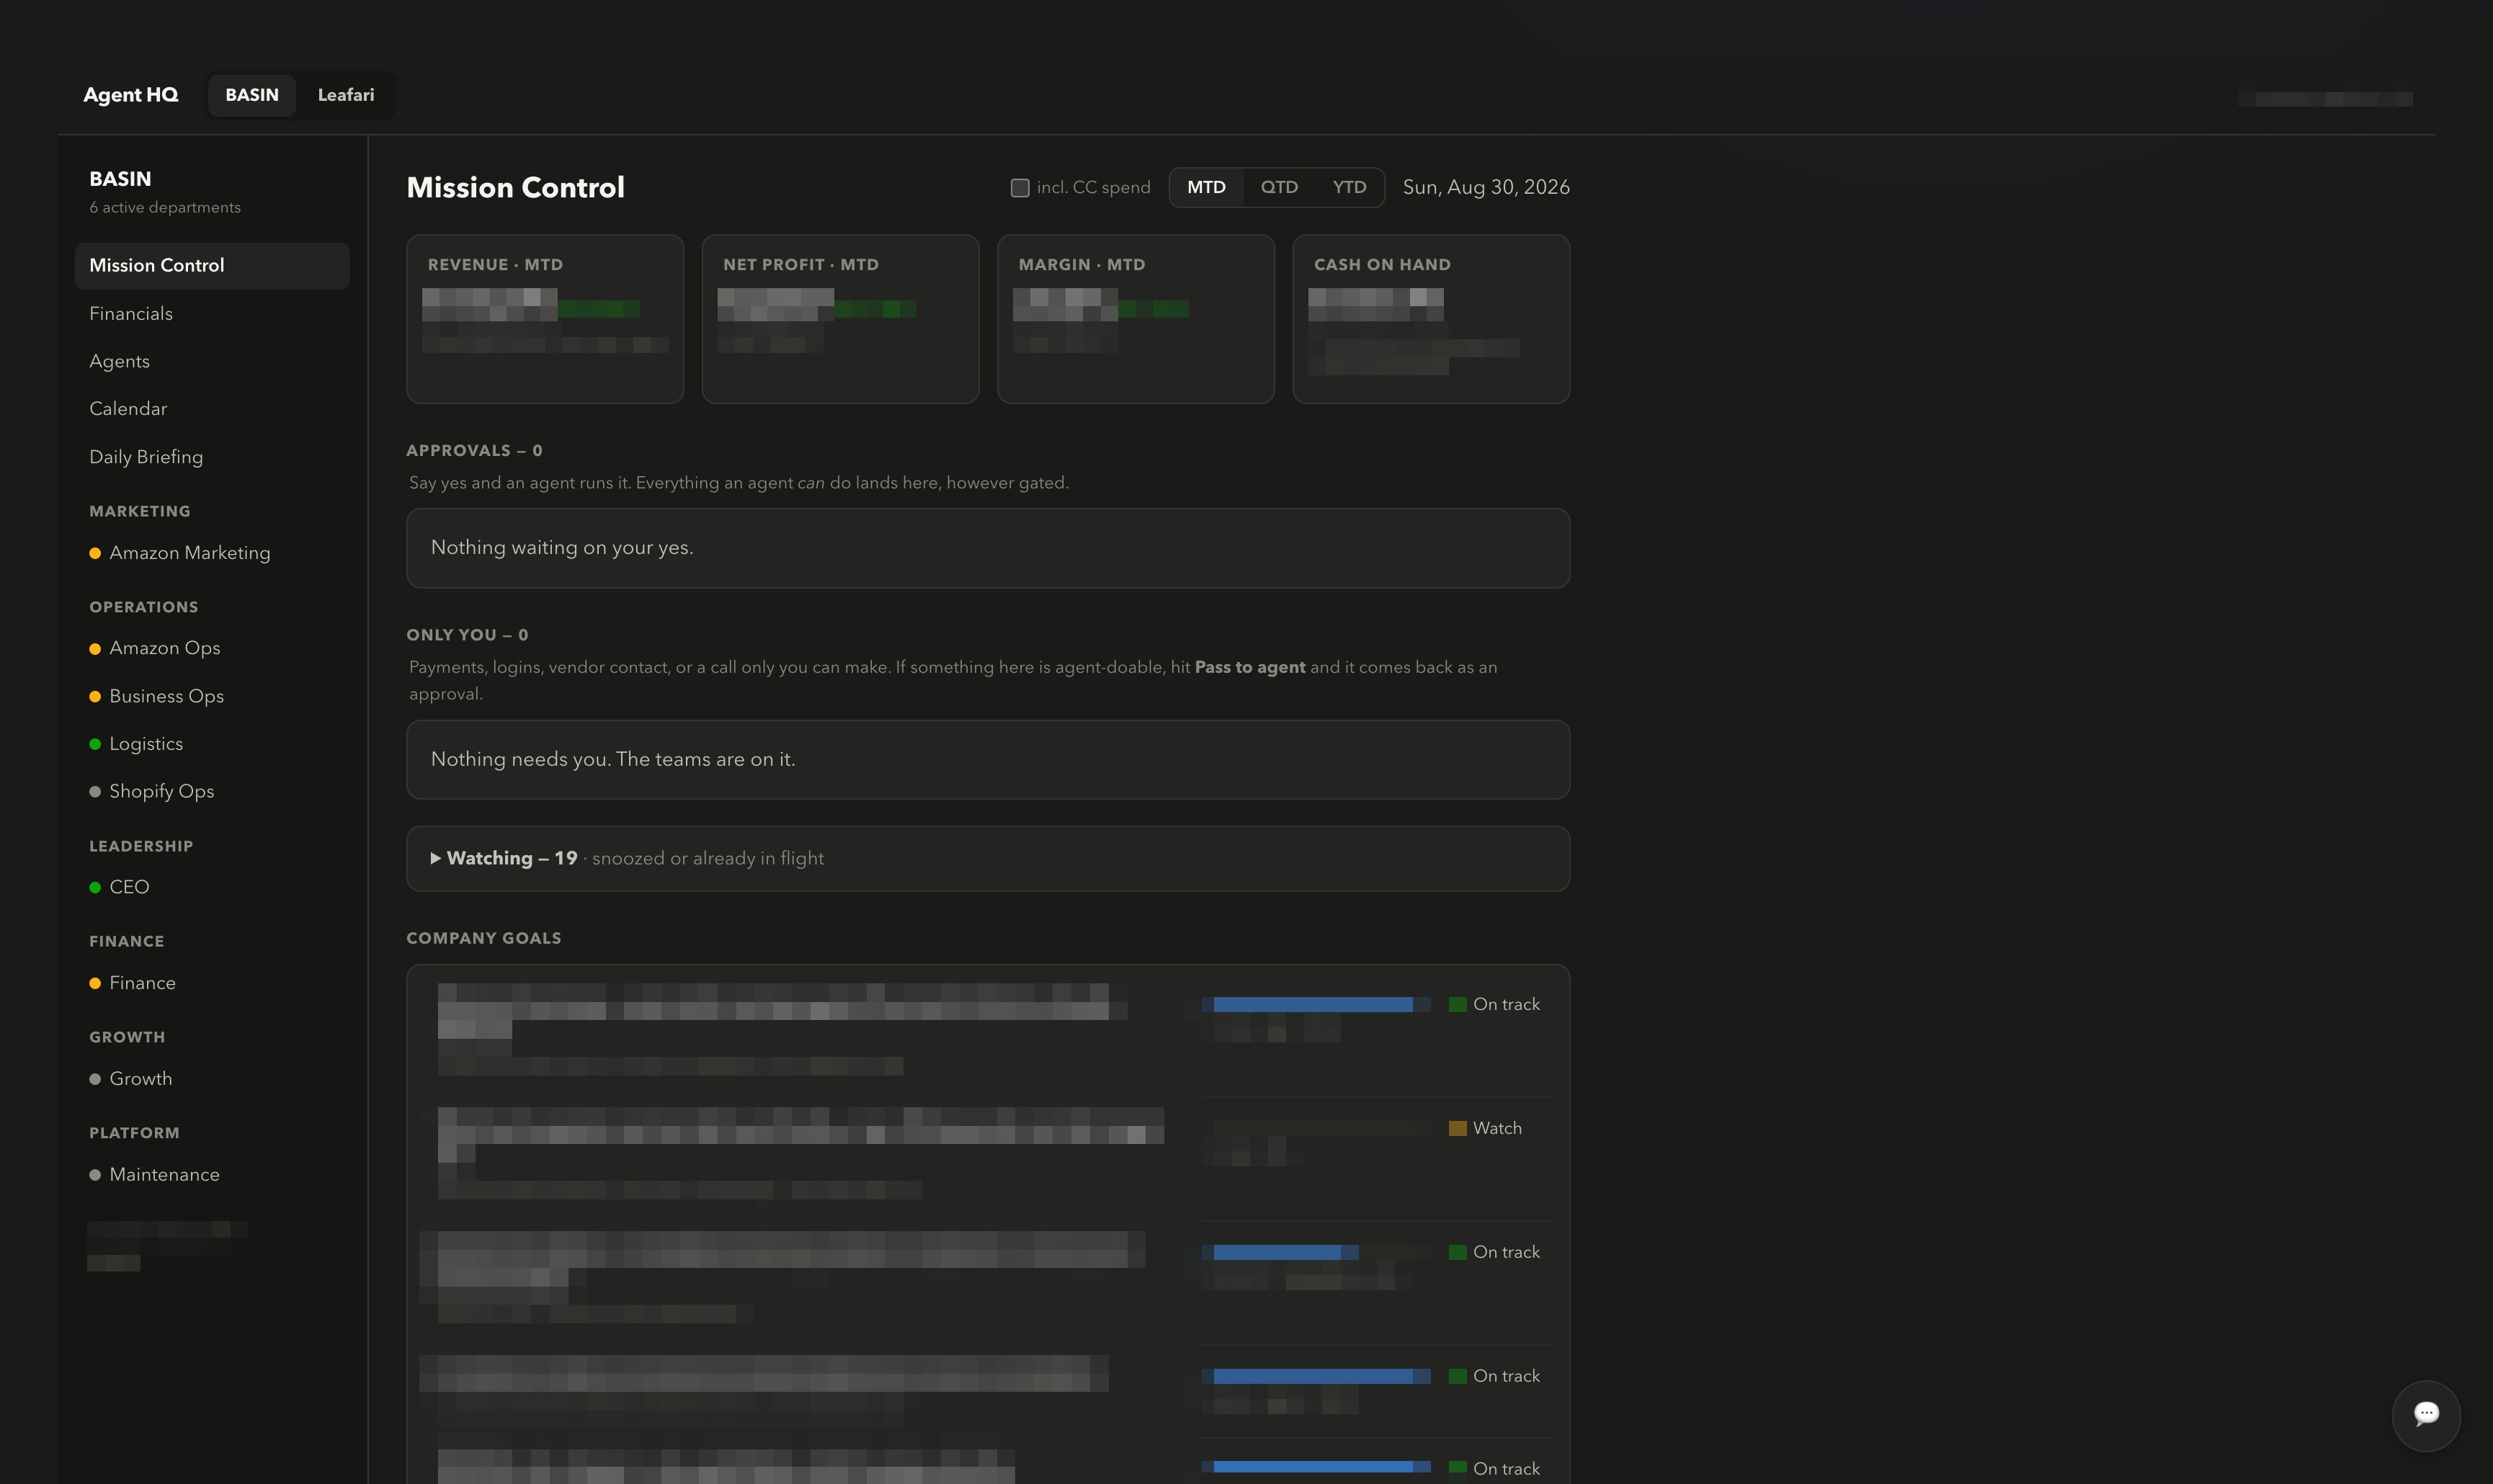This screenshot has width=2493, height=1484.
Task: Open the Shopify Ops department
Action: 212,791
